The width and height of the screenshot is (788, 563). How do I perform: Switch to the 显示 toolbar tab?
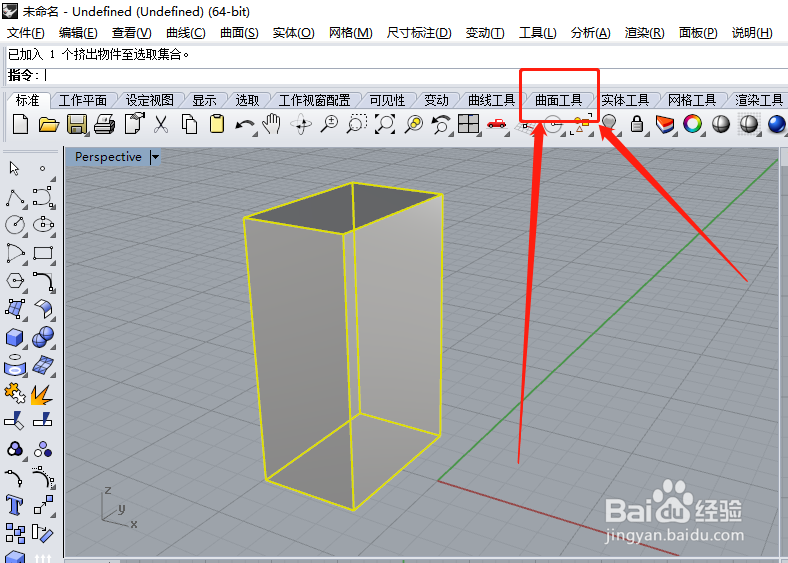coord(205,101)
